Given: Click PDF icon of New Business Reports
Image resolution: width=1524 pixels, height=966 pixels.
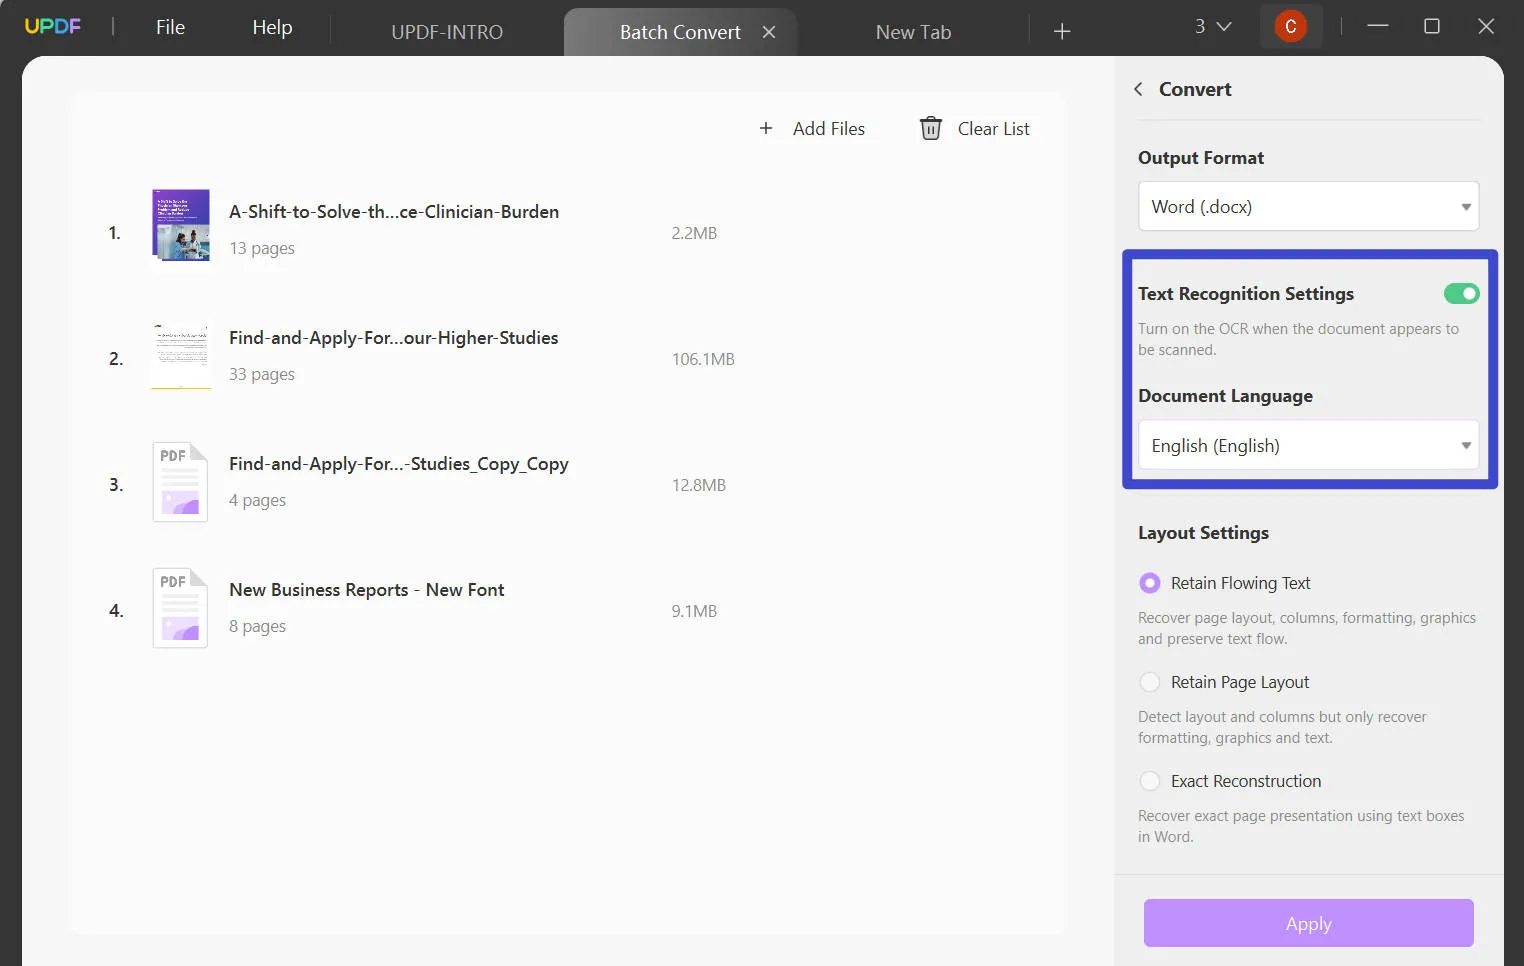Looking at the screenshot, I should (180, 608).
